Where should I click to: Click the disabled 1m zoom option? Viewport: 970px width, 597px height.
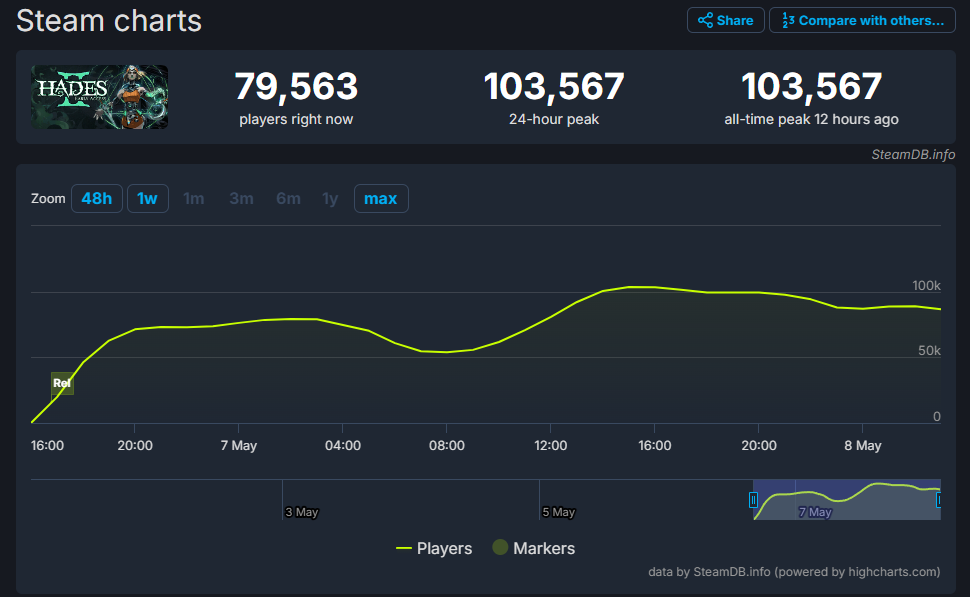pos(194,198)
